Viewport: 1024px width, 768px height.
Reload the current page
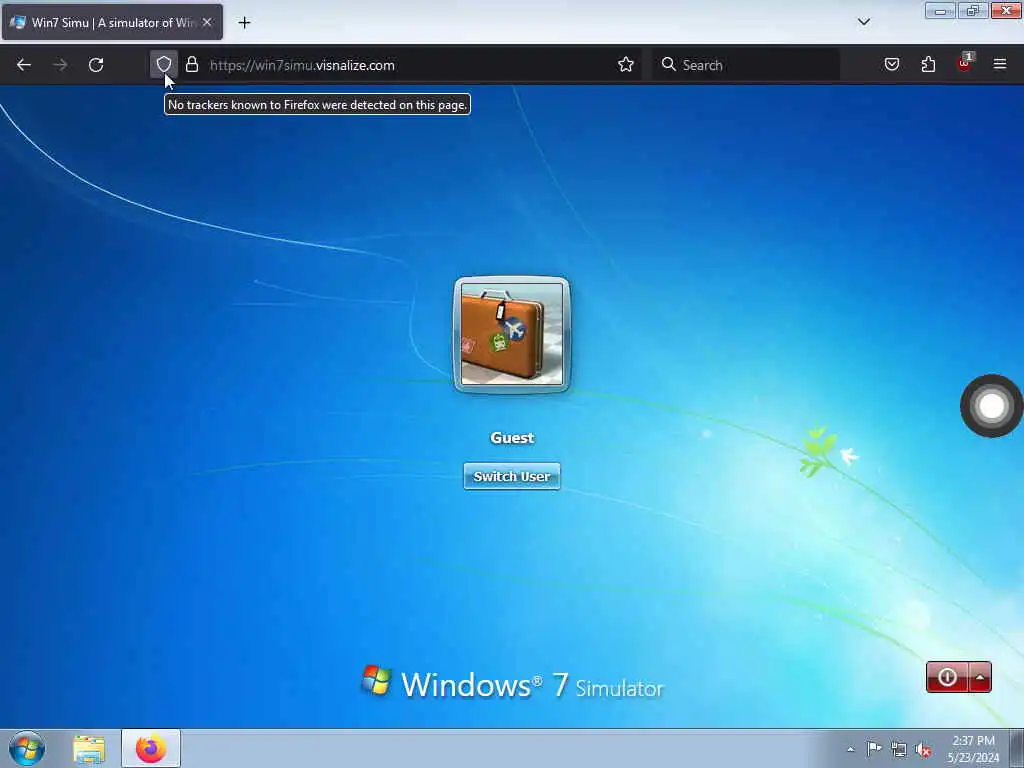point(96,65)
